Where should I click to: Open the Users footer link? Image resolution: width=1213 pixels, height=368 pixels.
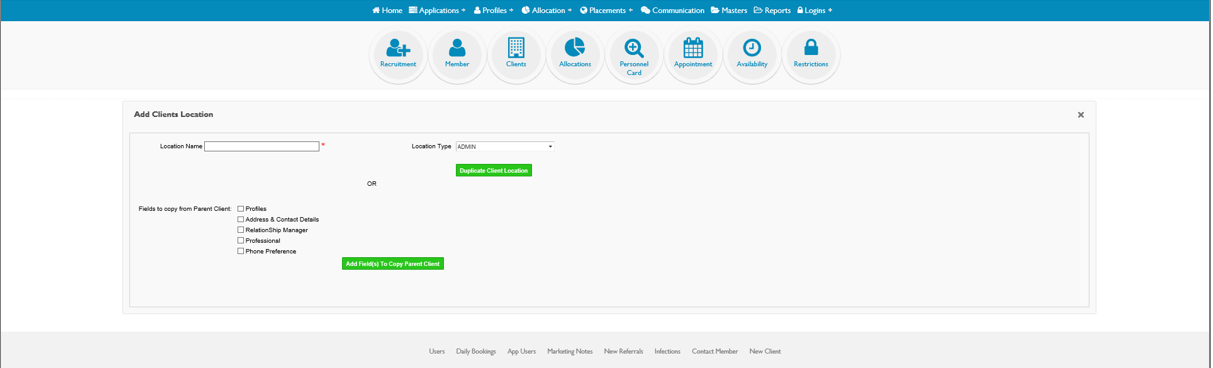pos(437,352)
